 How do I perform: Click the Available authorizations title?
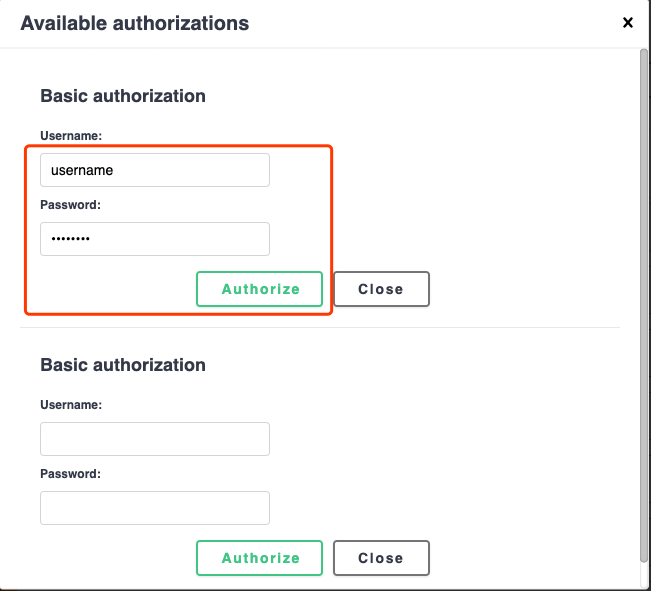135,23
